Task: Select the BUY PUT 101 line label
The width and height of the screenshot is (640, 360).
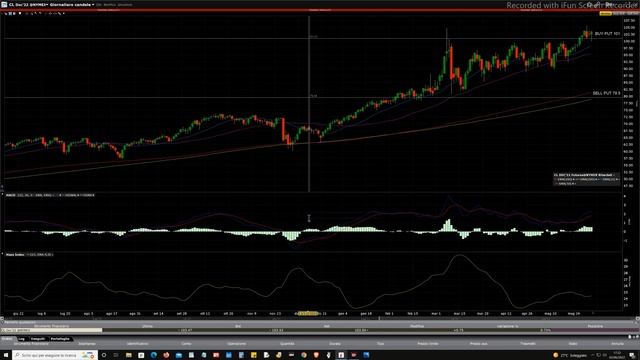Action: [x=607, y=33]
